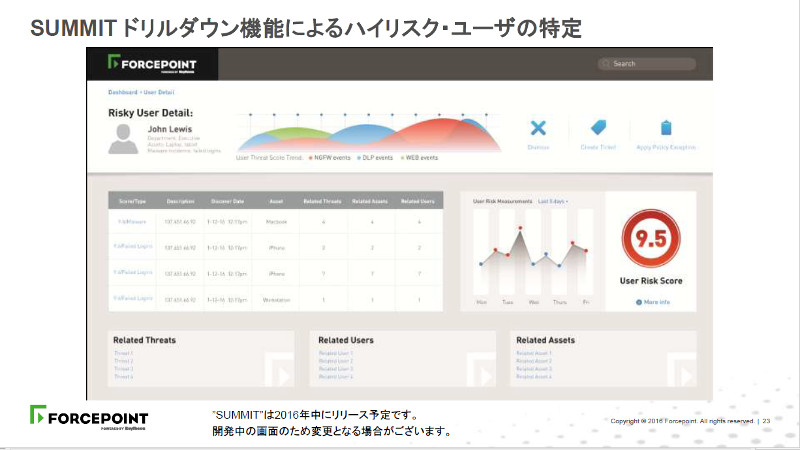This screenshot has width=800, height=450.
Task: Sort by Score/Type column header
Action: (132, 202)
